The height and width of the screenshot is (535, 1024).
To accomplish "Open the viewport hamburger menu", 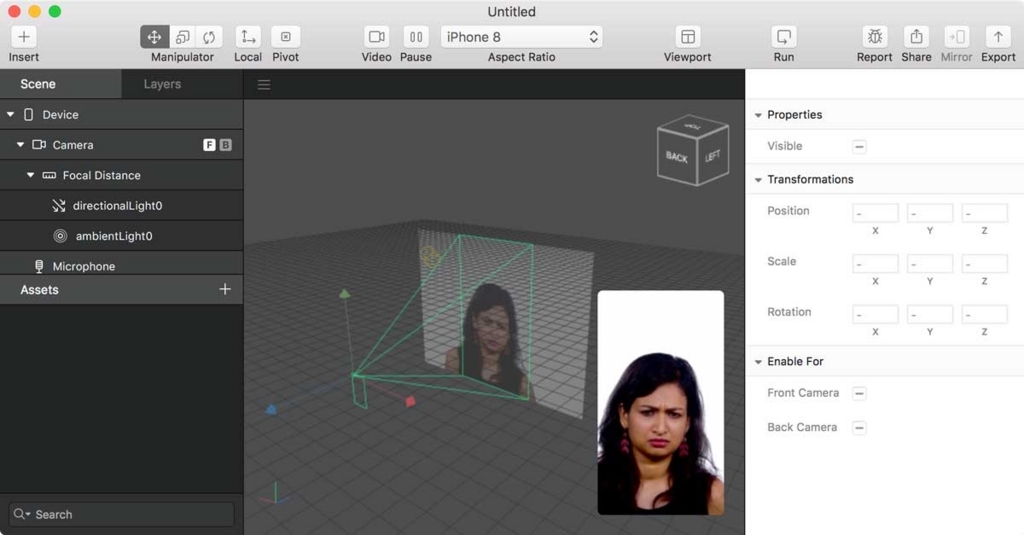I will [x=264, y=85].
